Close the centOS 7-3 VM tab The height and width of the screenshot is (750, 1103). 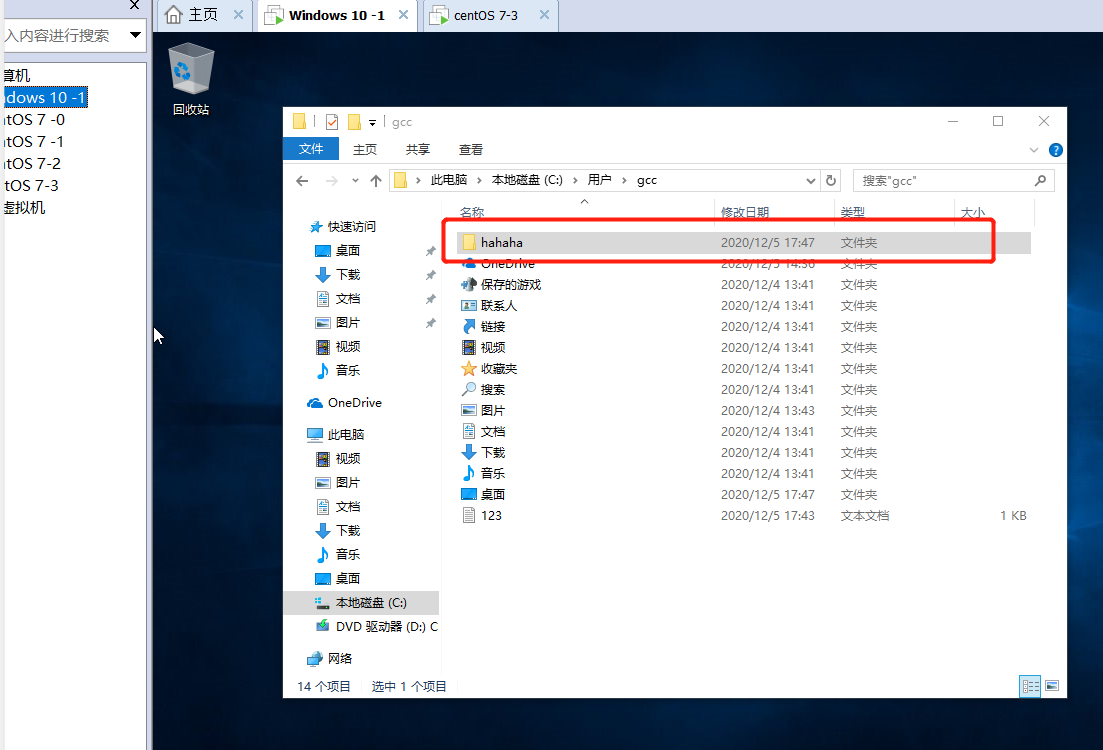coord(544,15)
